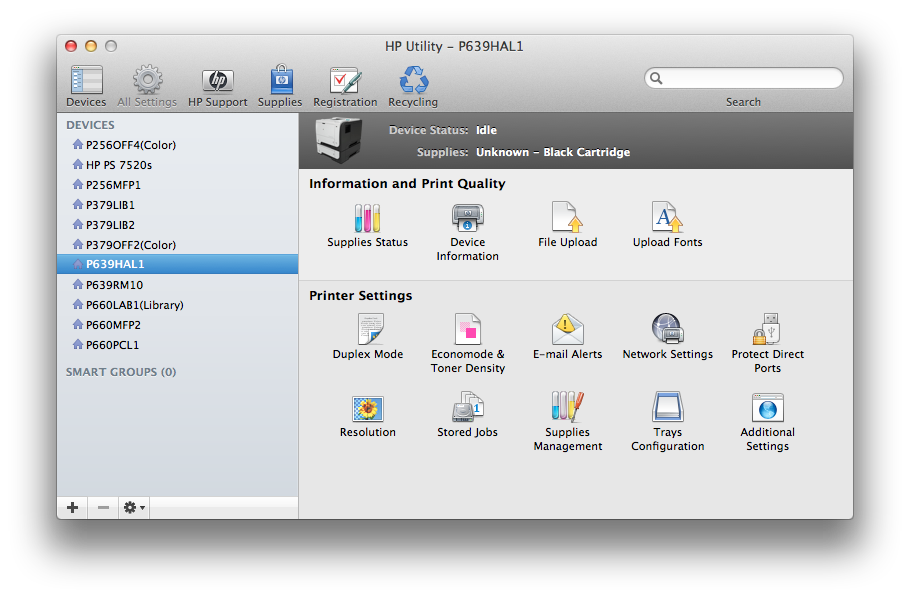Select printer P256MFP1
Screen dimensions: 910x598
coord(178,185)
